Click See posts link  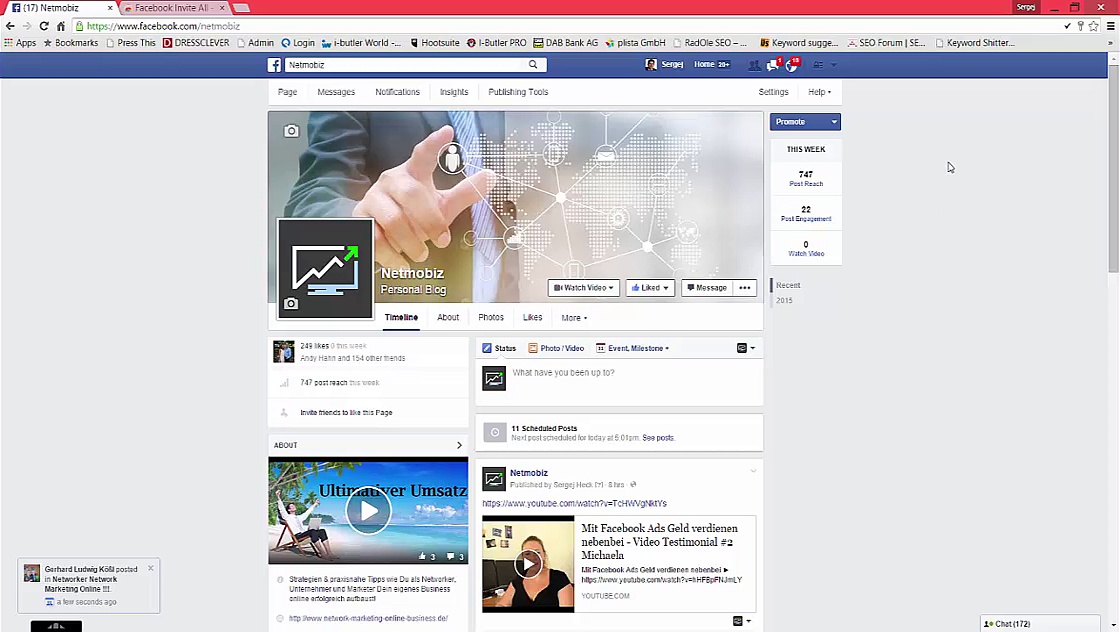tap(658, 438)
